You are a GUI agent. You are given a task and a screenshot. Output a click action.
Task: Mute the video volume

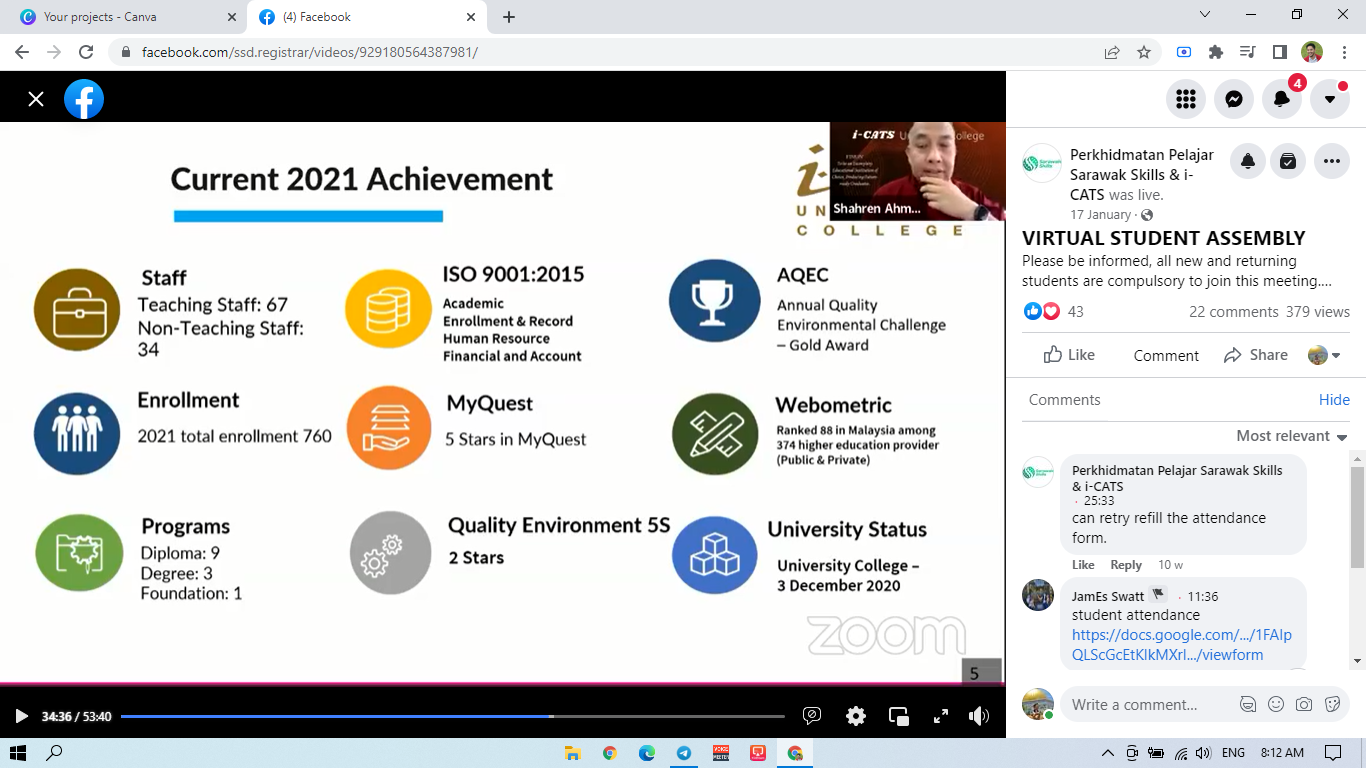click(979, 716)
